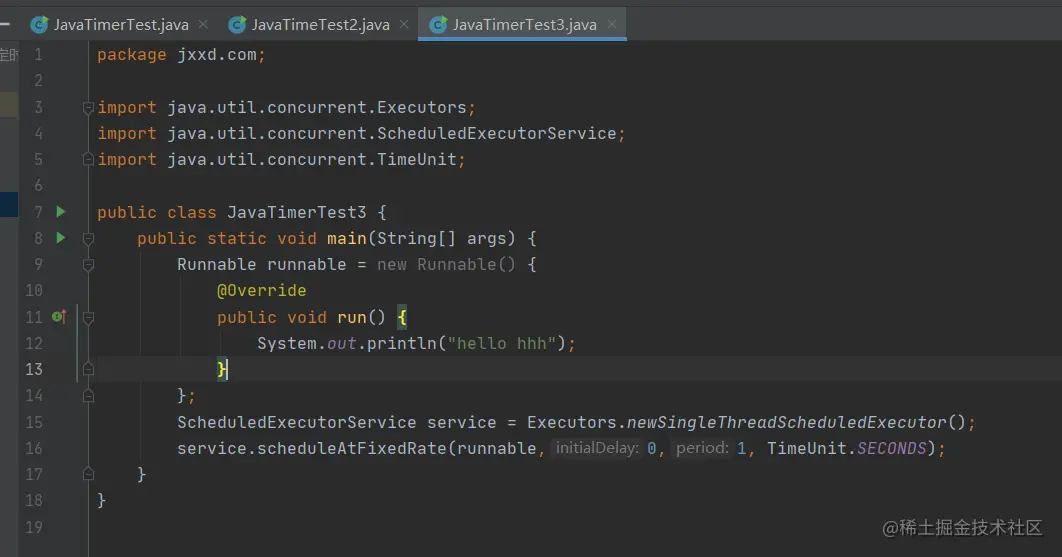Click the scheduleAtFixedRate method name
Image resolution: width=1062 pixels, height=557 pixels.
[352, 449]
